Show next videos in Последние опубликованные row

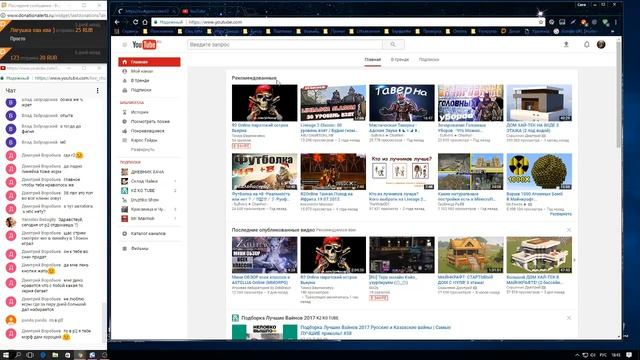pyautogui.click(x=574, y=260)
